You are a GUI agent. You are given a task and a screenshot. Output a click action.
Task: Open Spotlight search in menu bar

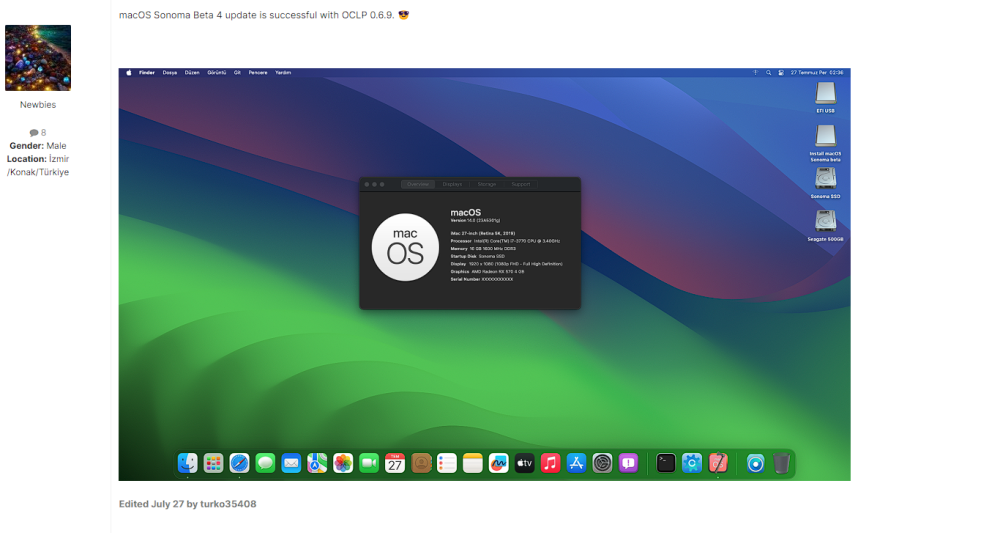768,73
